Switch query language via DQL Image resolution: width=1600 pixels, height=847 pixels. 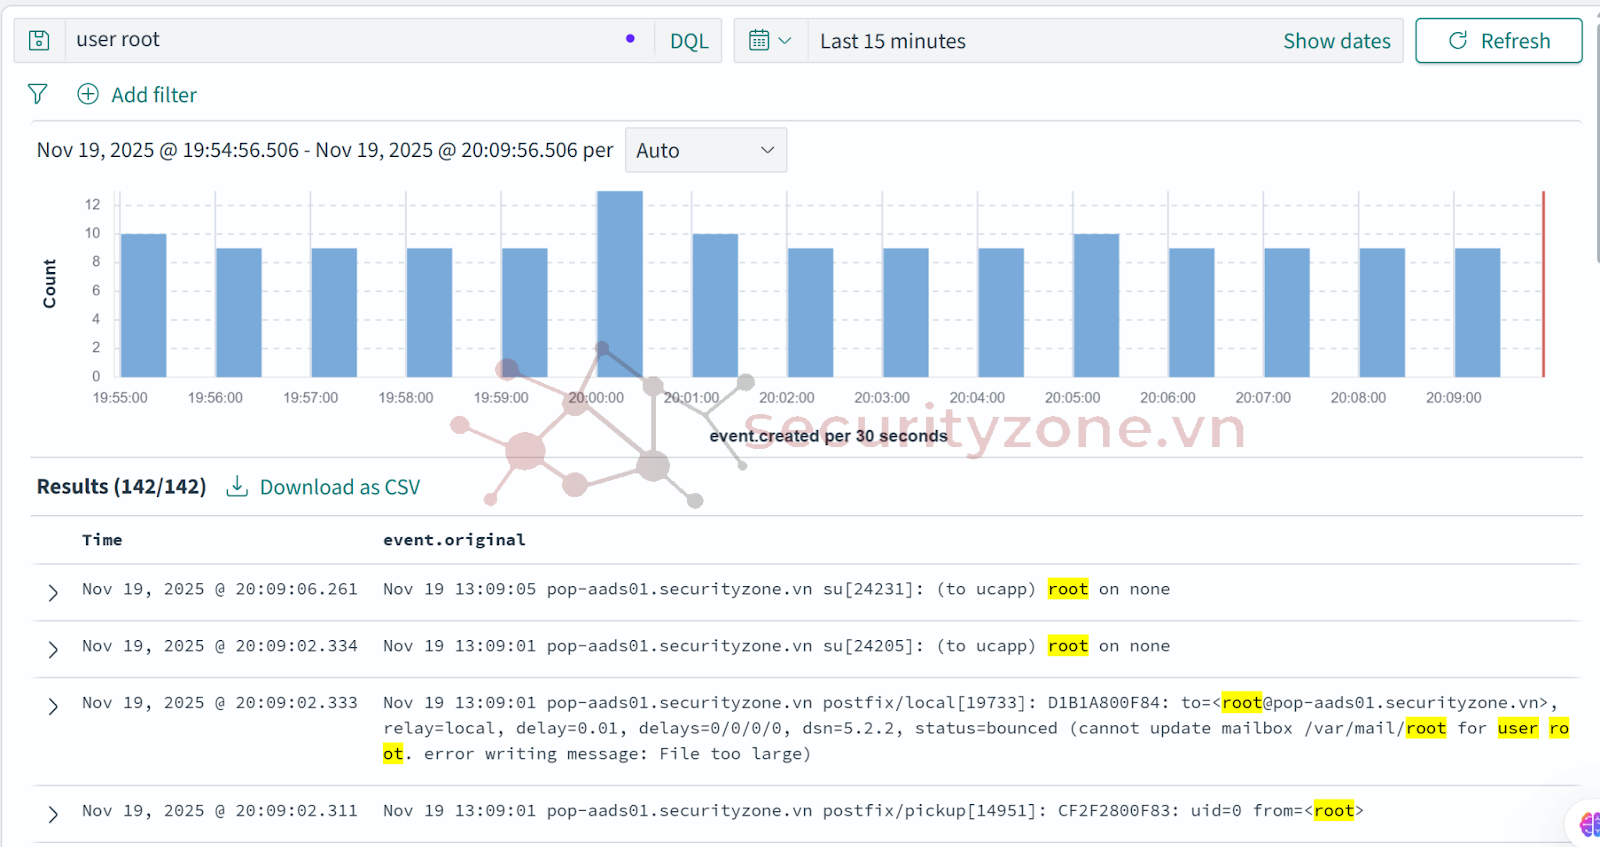[688, 41]
